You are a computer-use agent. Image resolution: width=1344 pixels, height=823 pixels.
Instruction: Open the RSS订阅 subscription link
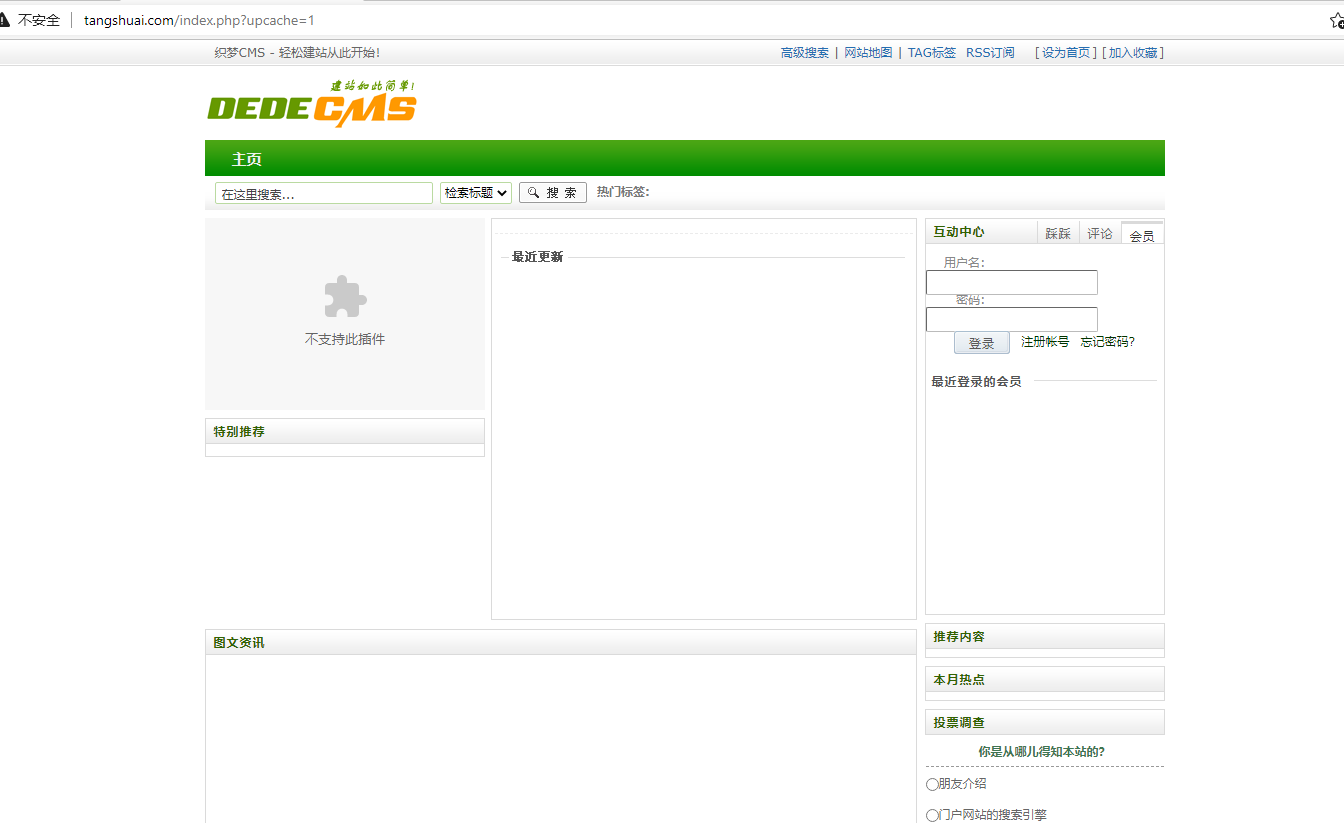pos(989,52)
